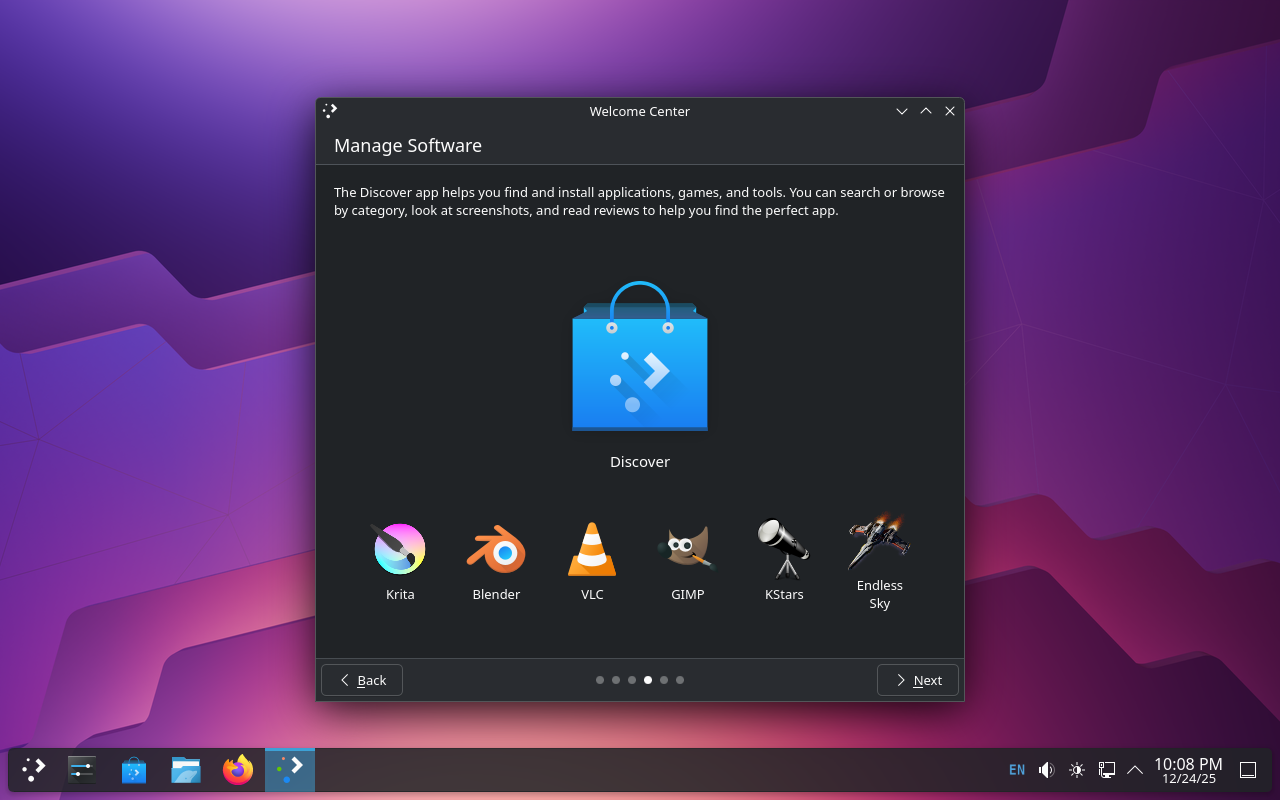Launch Firefox from the taskbar

(238, 770)
